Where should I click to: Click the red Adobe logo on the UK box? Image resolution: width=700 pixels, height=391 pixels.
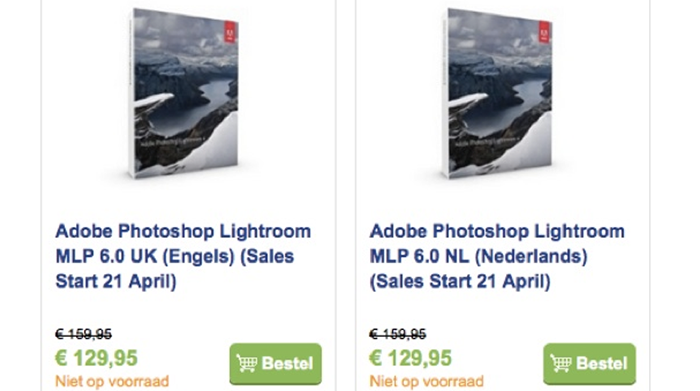(230, 32)
